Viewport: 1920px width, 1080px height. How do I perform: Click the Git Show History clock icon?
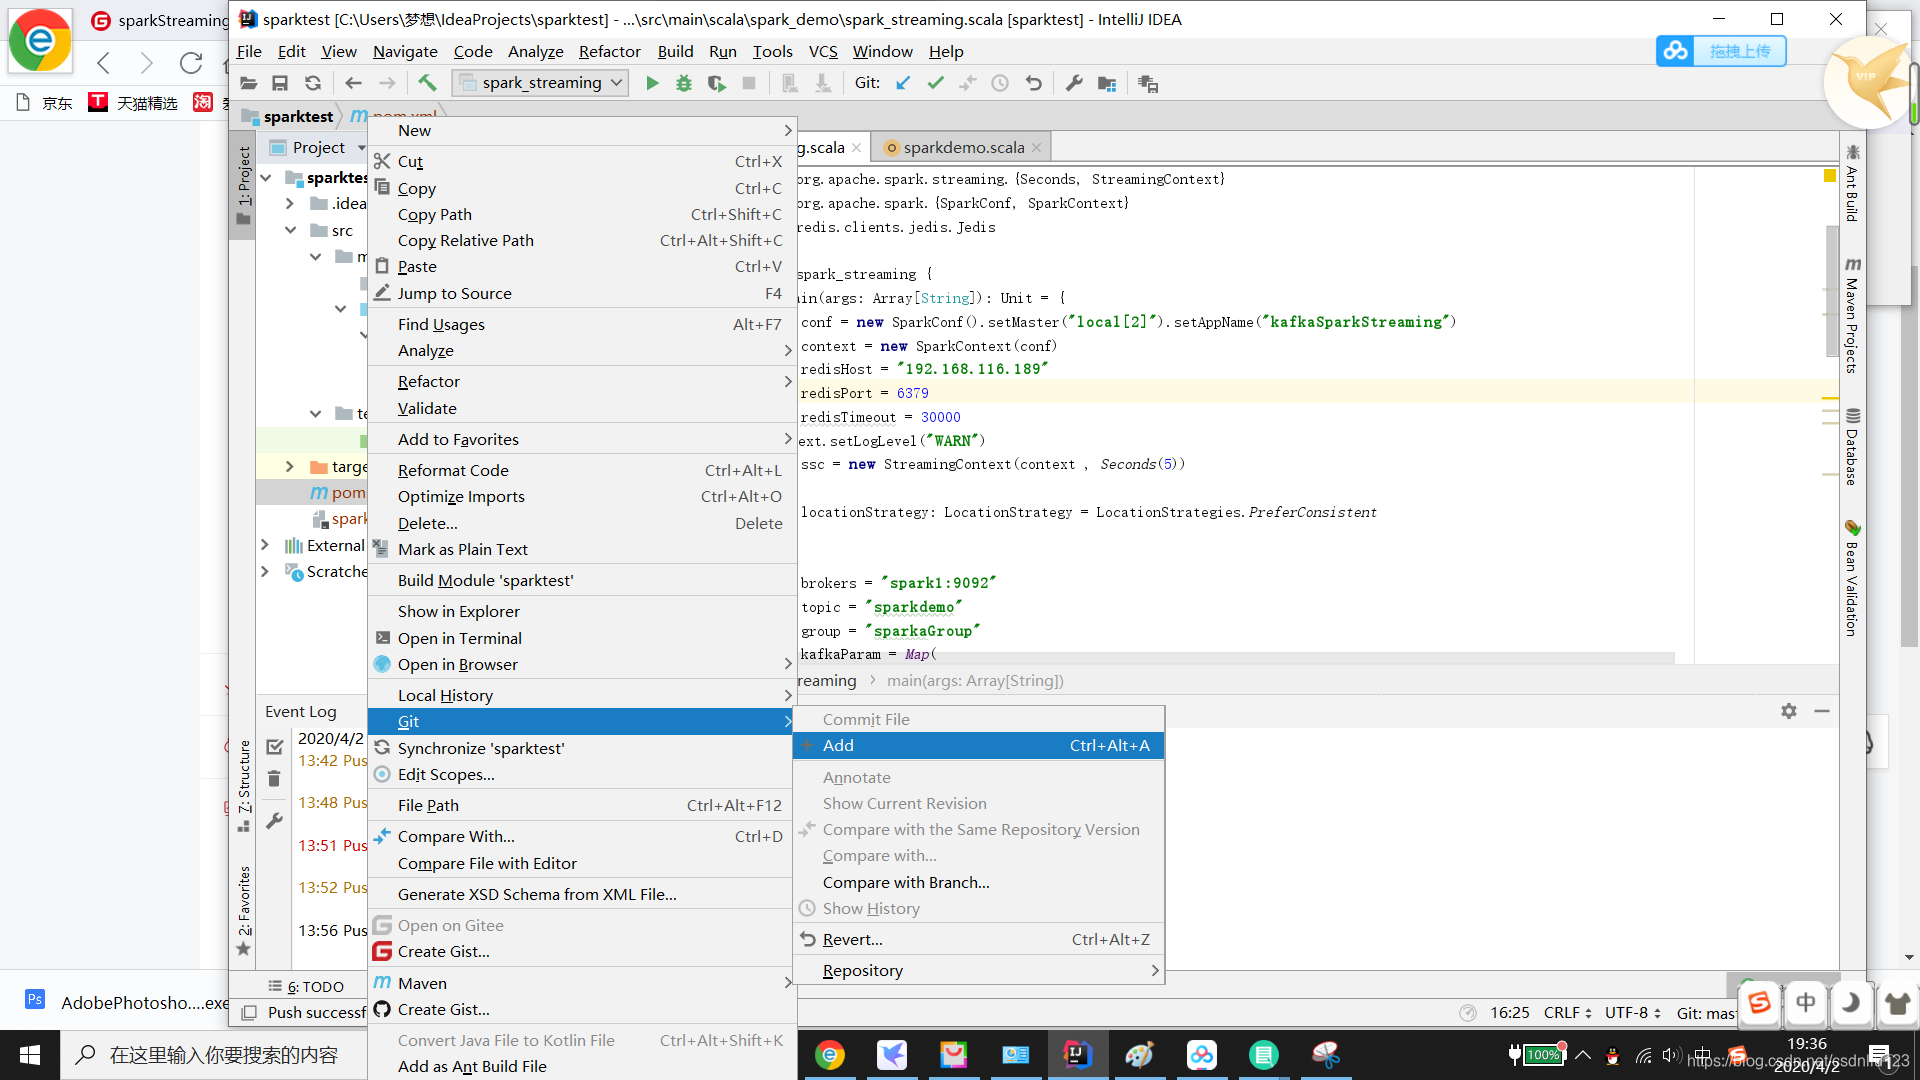(1000, 84)
